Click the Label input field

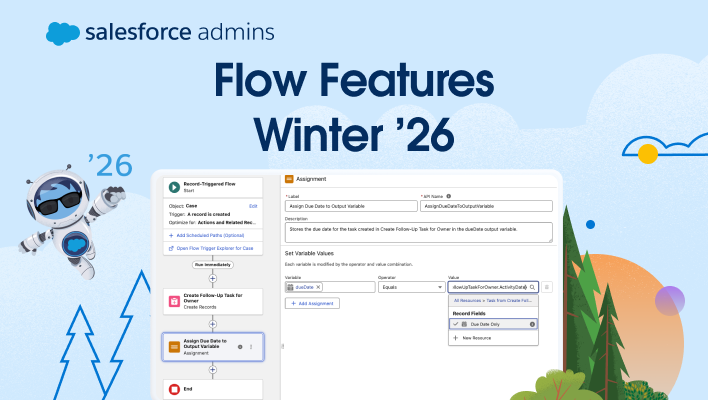(x=351, y=206)
